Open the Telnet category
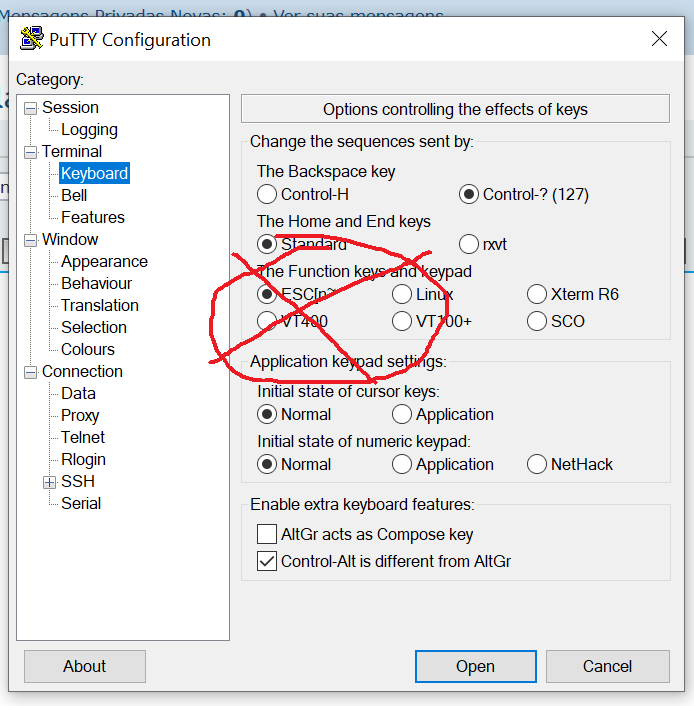 tap(82, 438)
